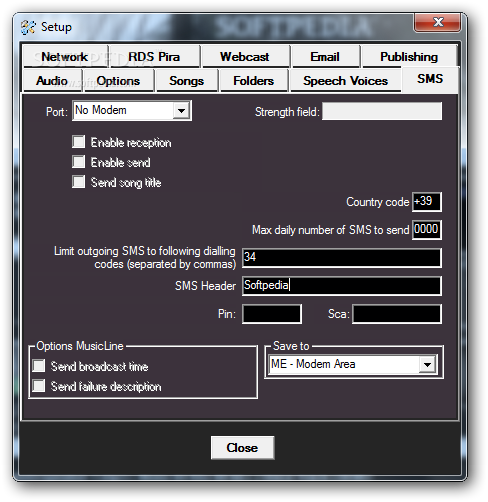The image size is (488, 502).
Task: Toggle Send song title checkbox
Action: (79, 182)
